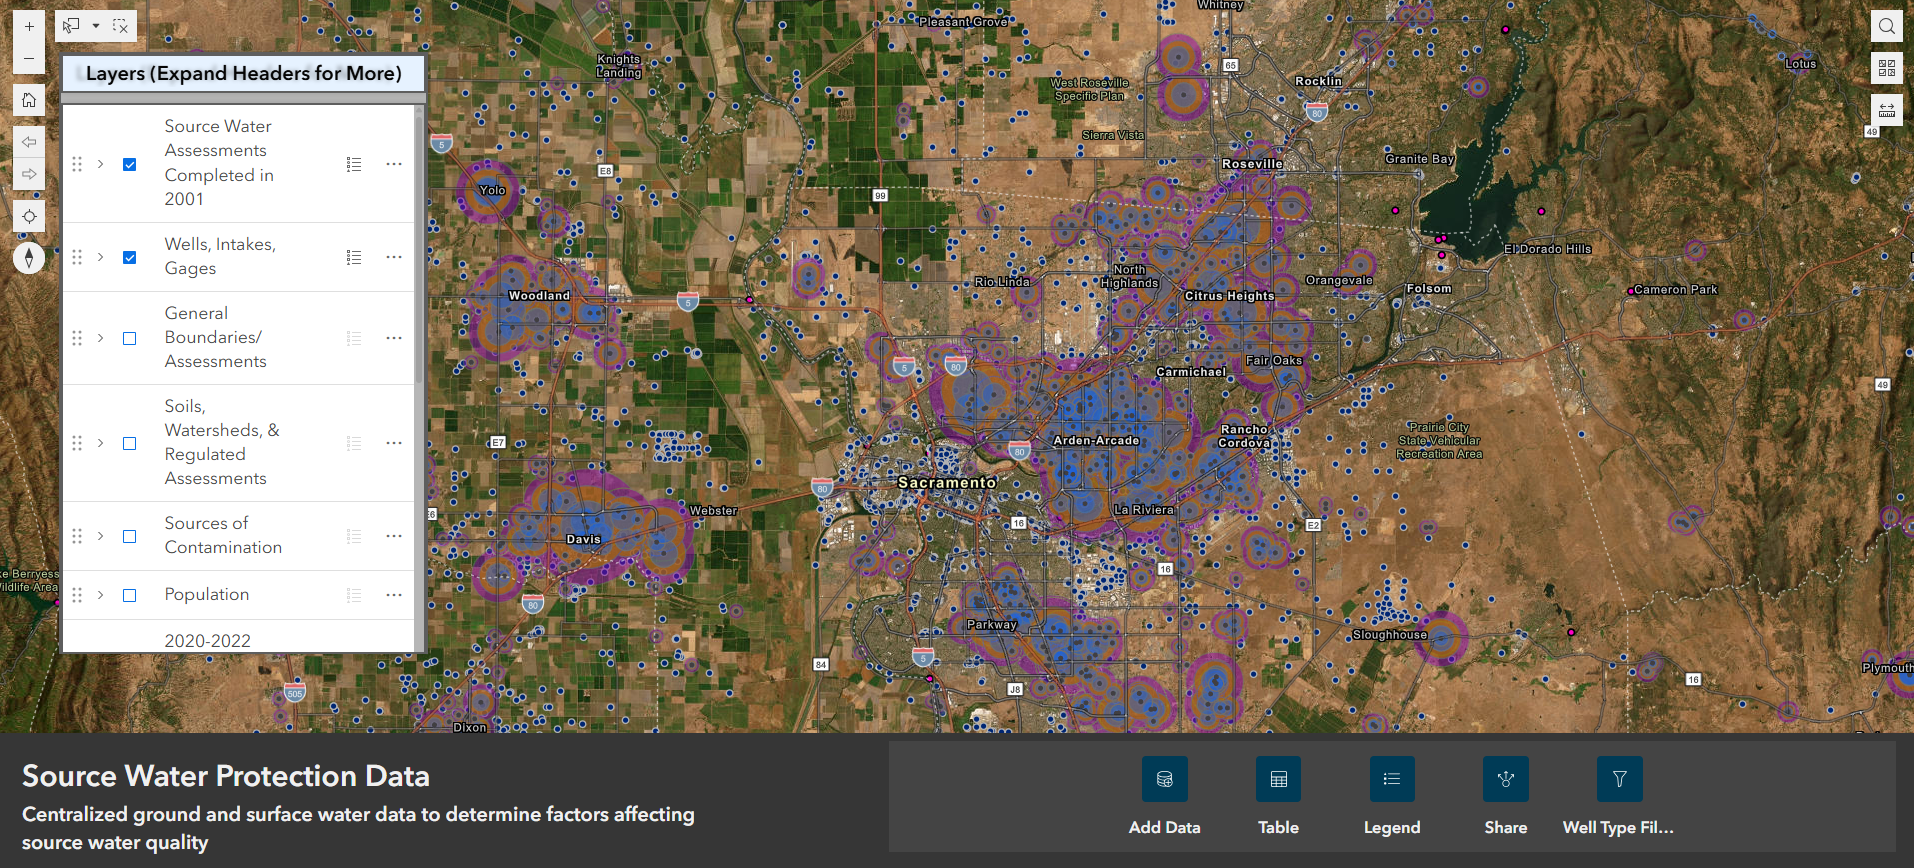
Task: Open the basemap gallery
Action: point(1887,68)
